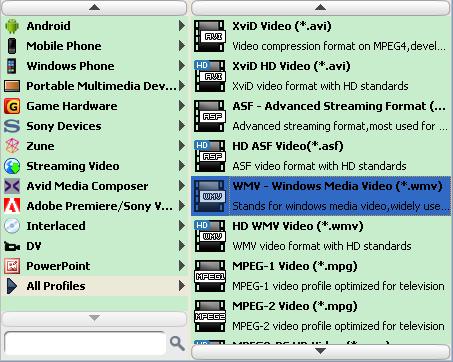453x362 pixels.
Task: Click down arrow below format list
Action: pos(321,352)
